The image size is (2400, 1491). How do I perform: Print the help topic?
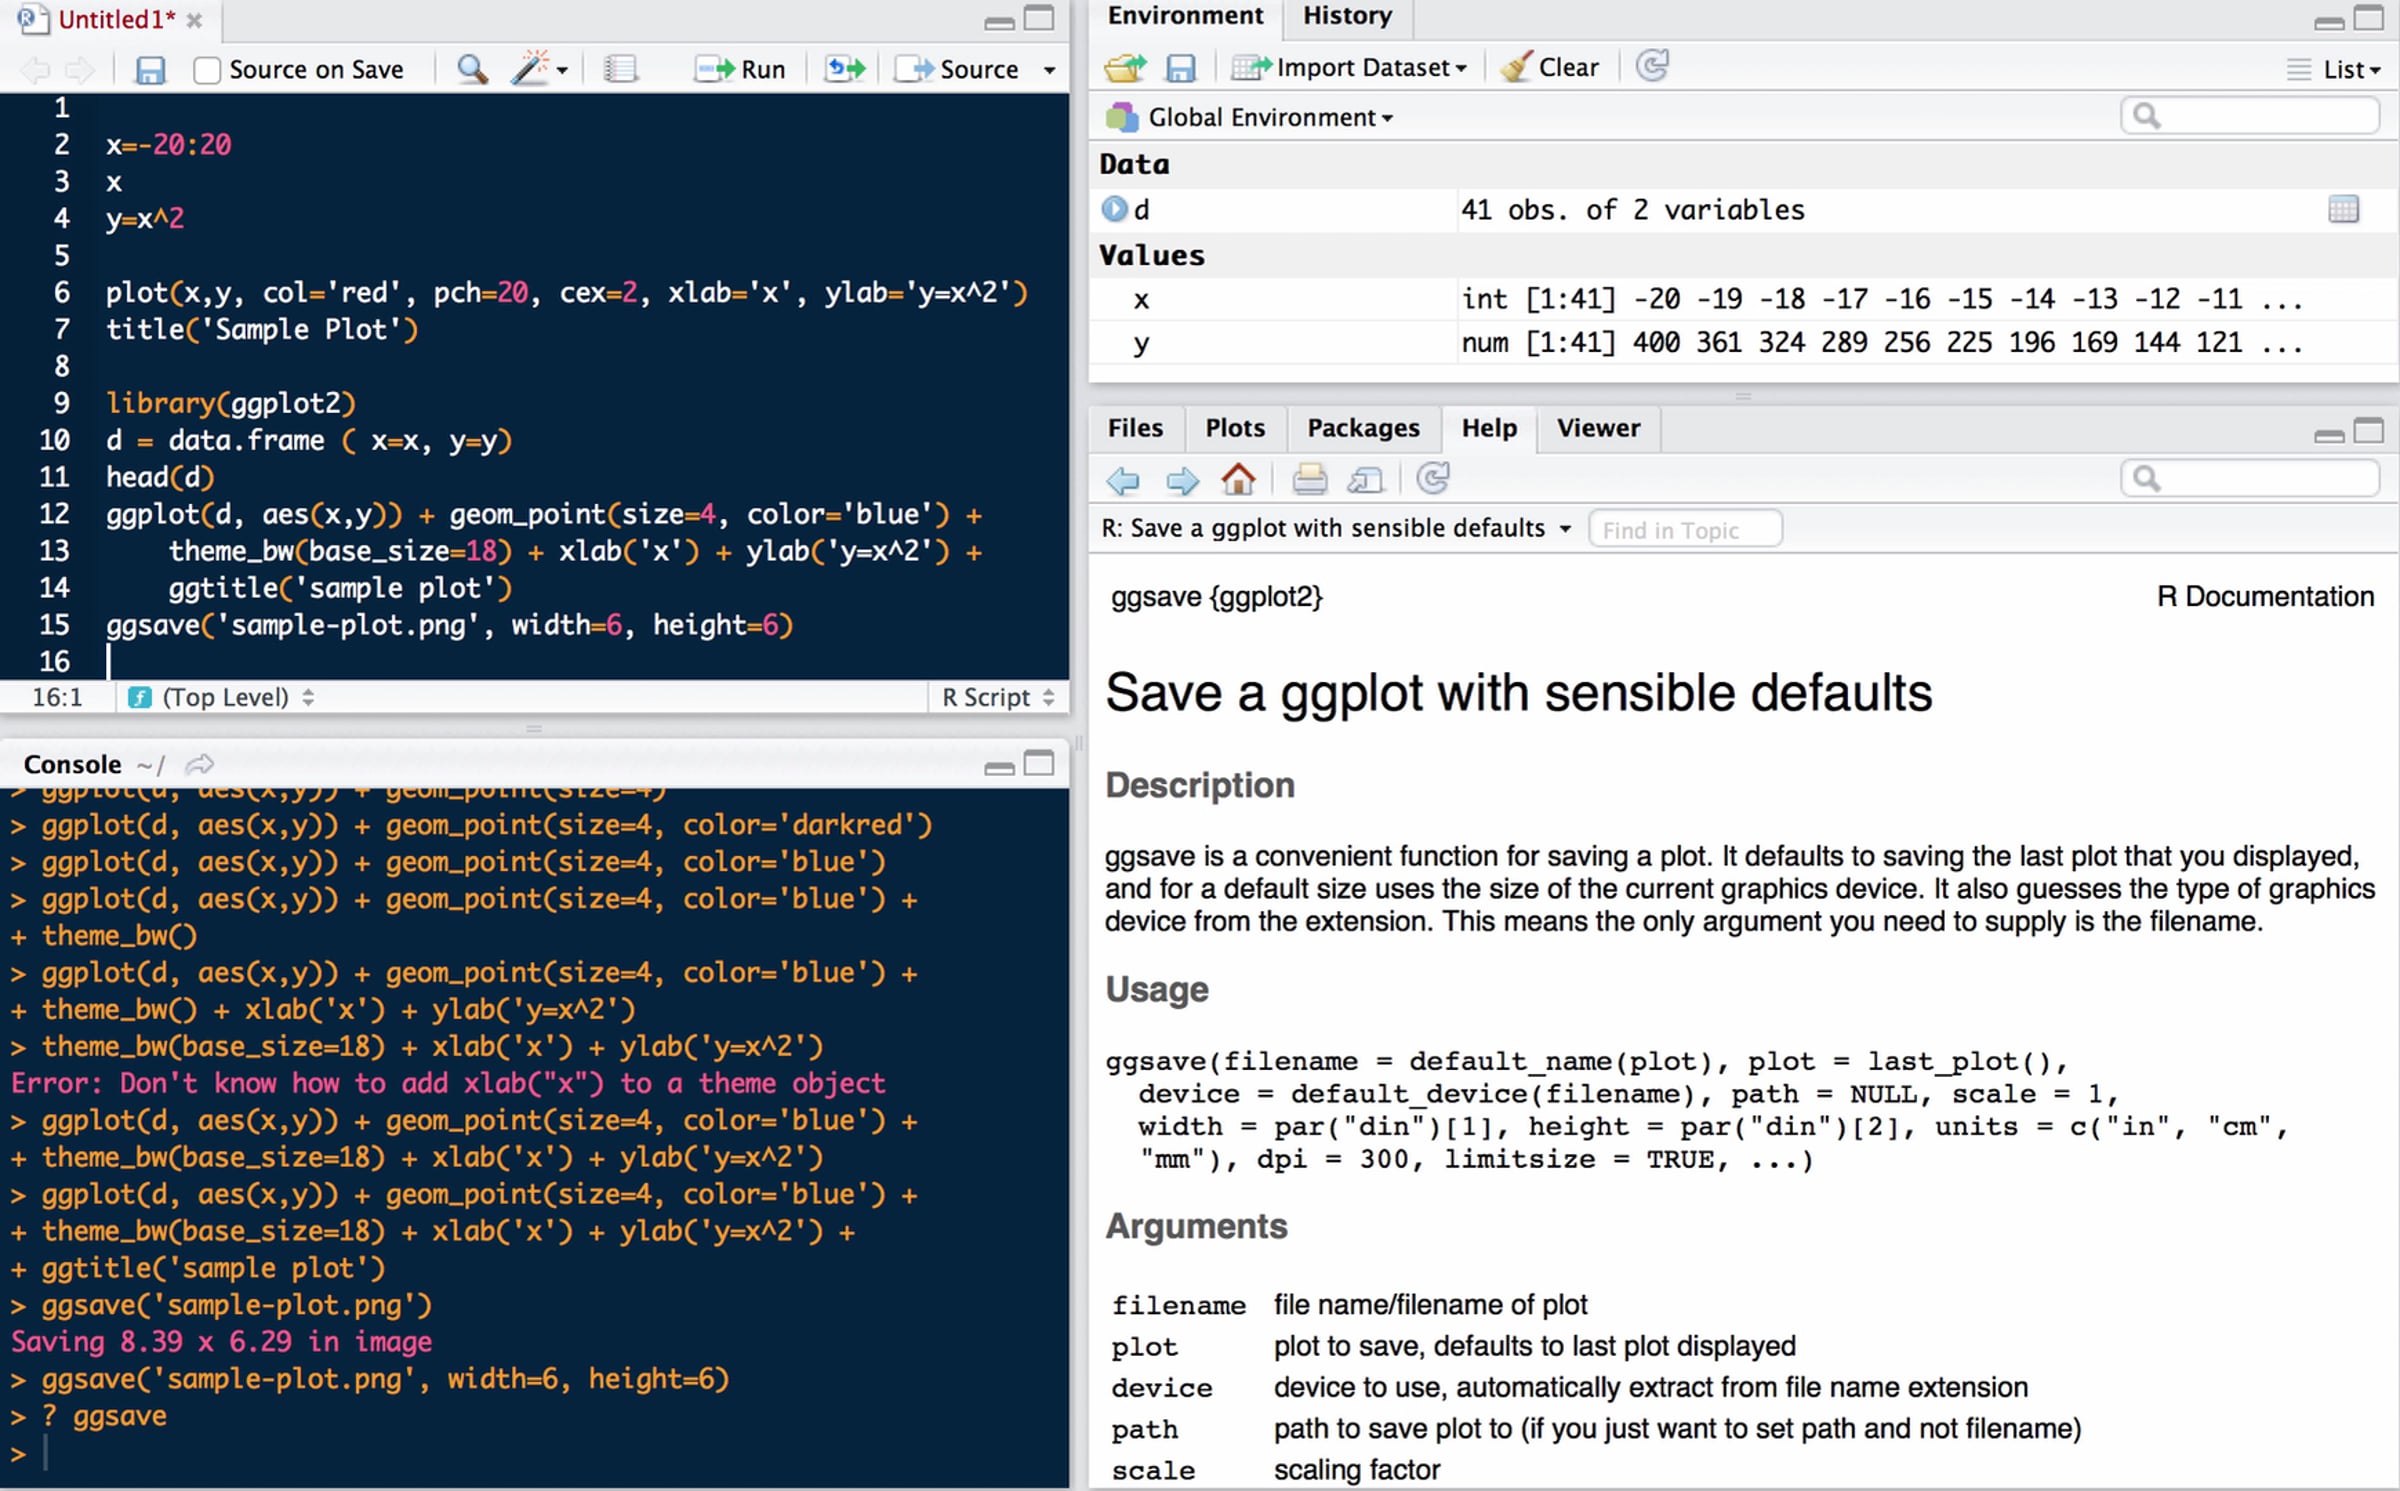point(1309,480)
